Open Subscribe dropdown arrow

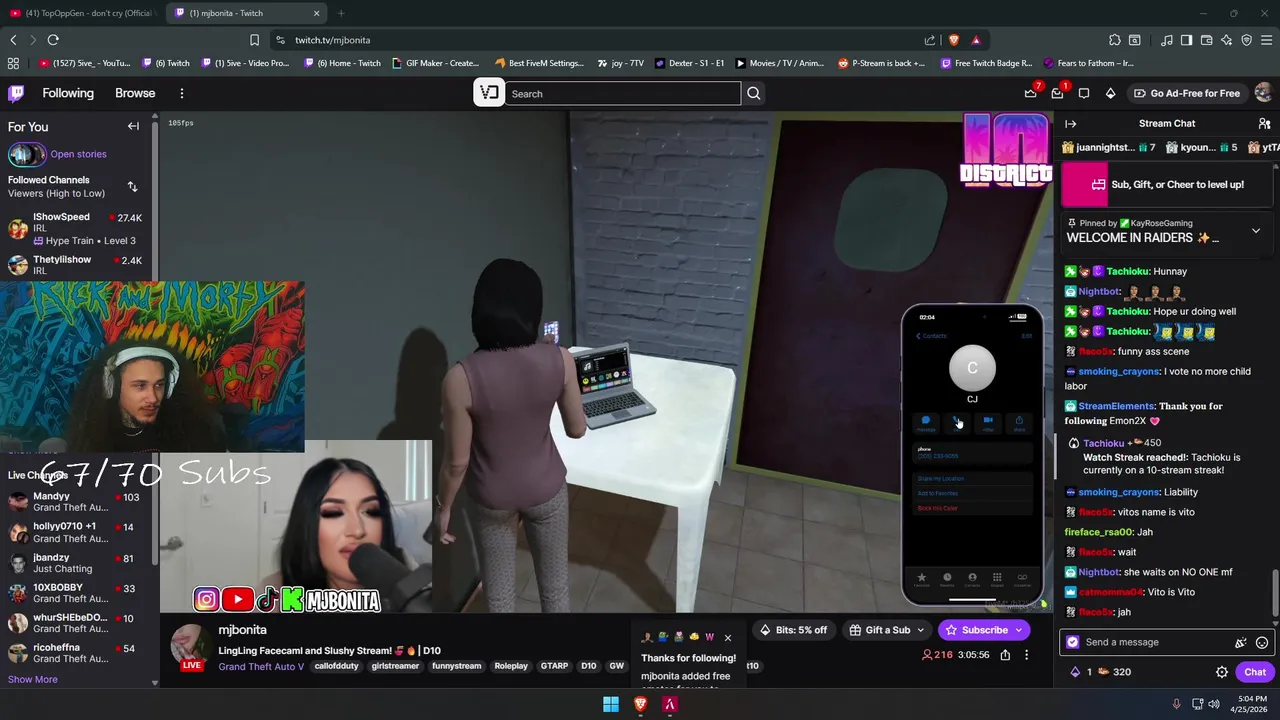(x=1018, y=630)
